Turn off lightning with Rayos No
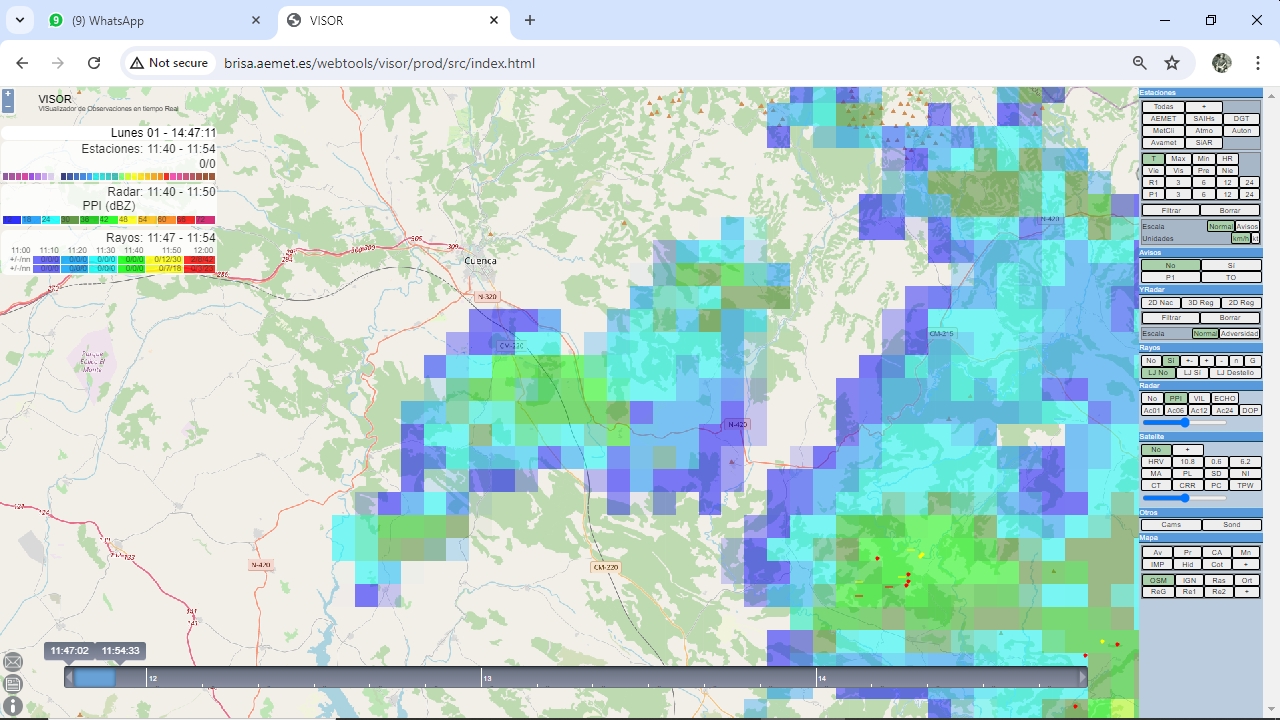This screenshot has width=1280, height=720. point(1151,361)
